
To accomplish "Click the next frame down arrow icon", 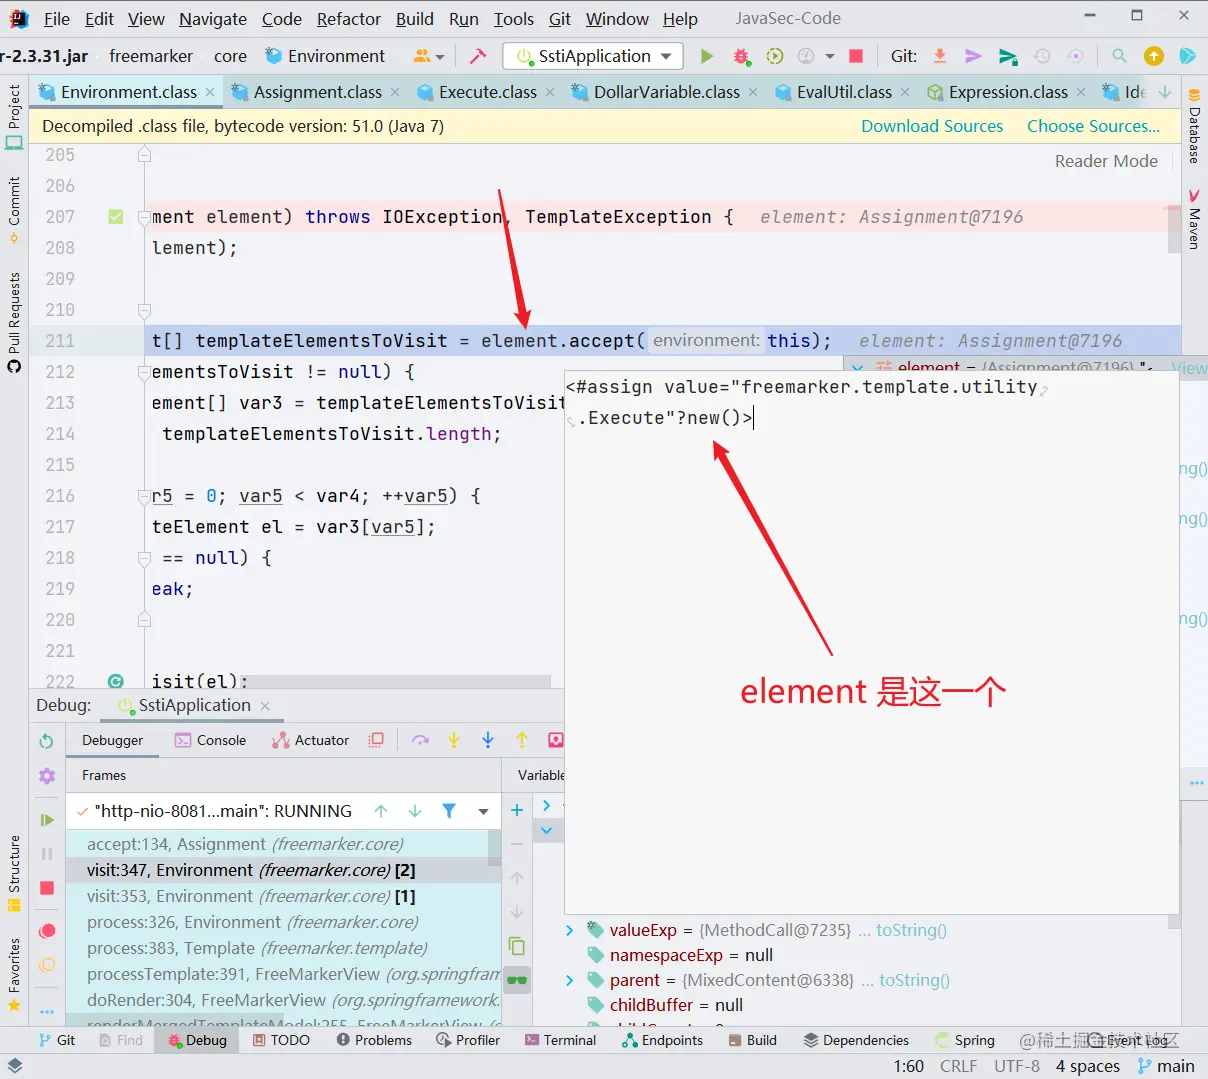I will click(415, 811).
